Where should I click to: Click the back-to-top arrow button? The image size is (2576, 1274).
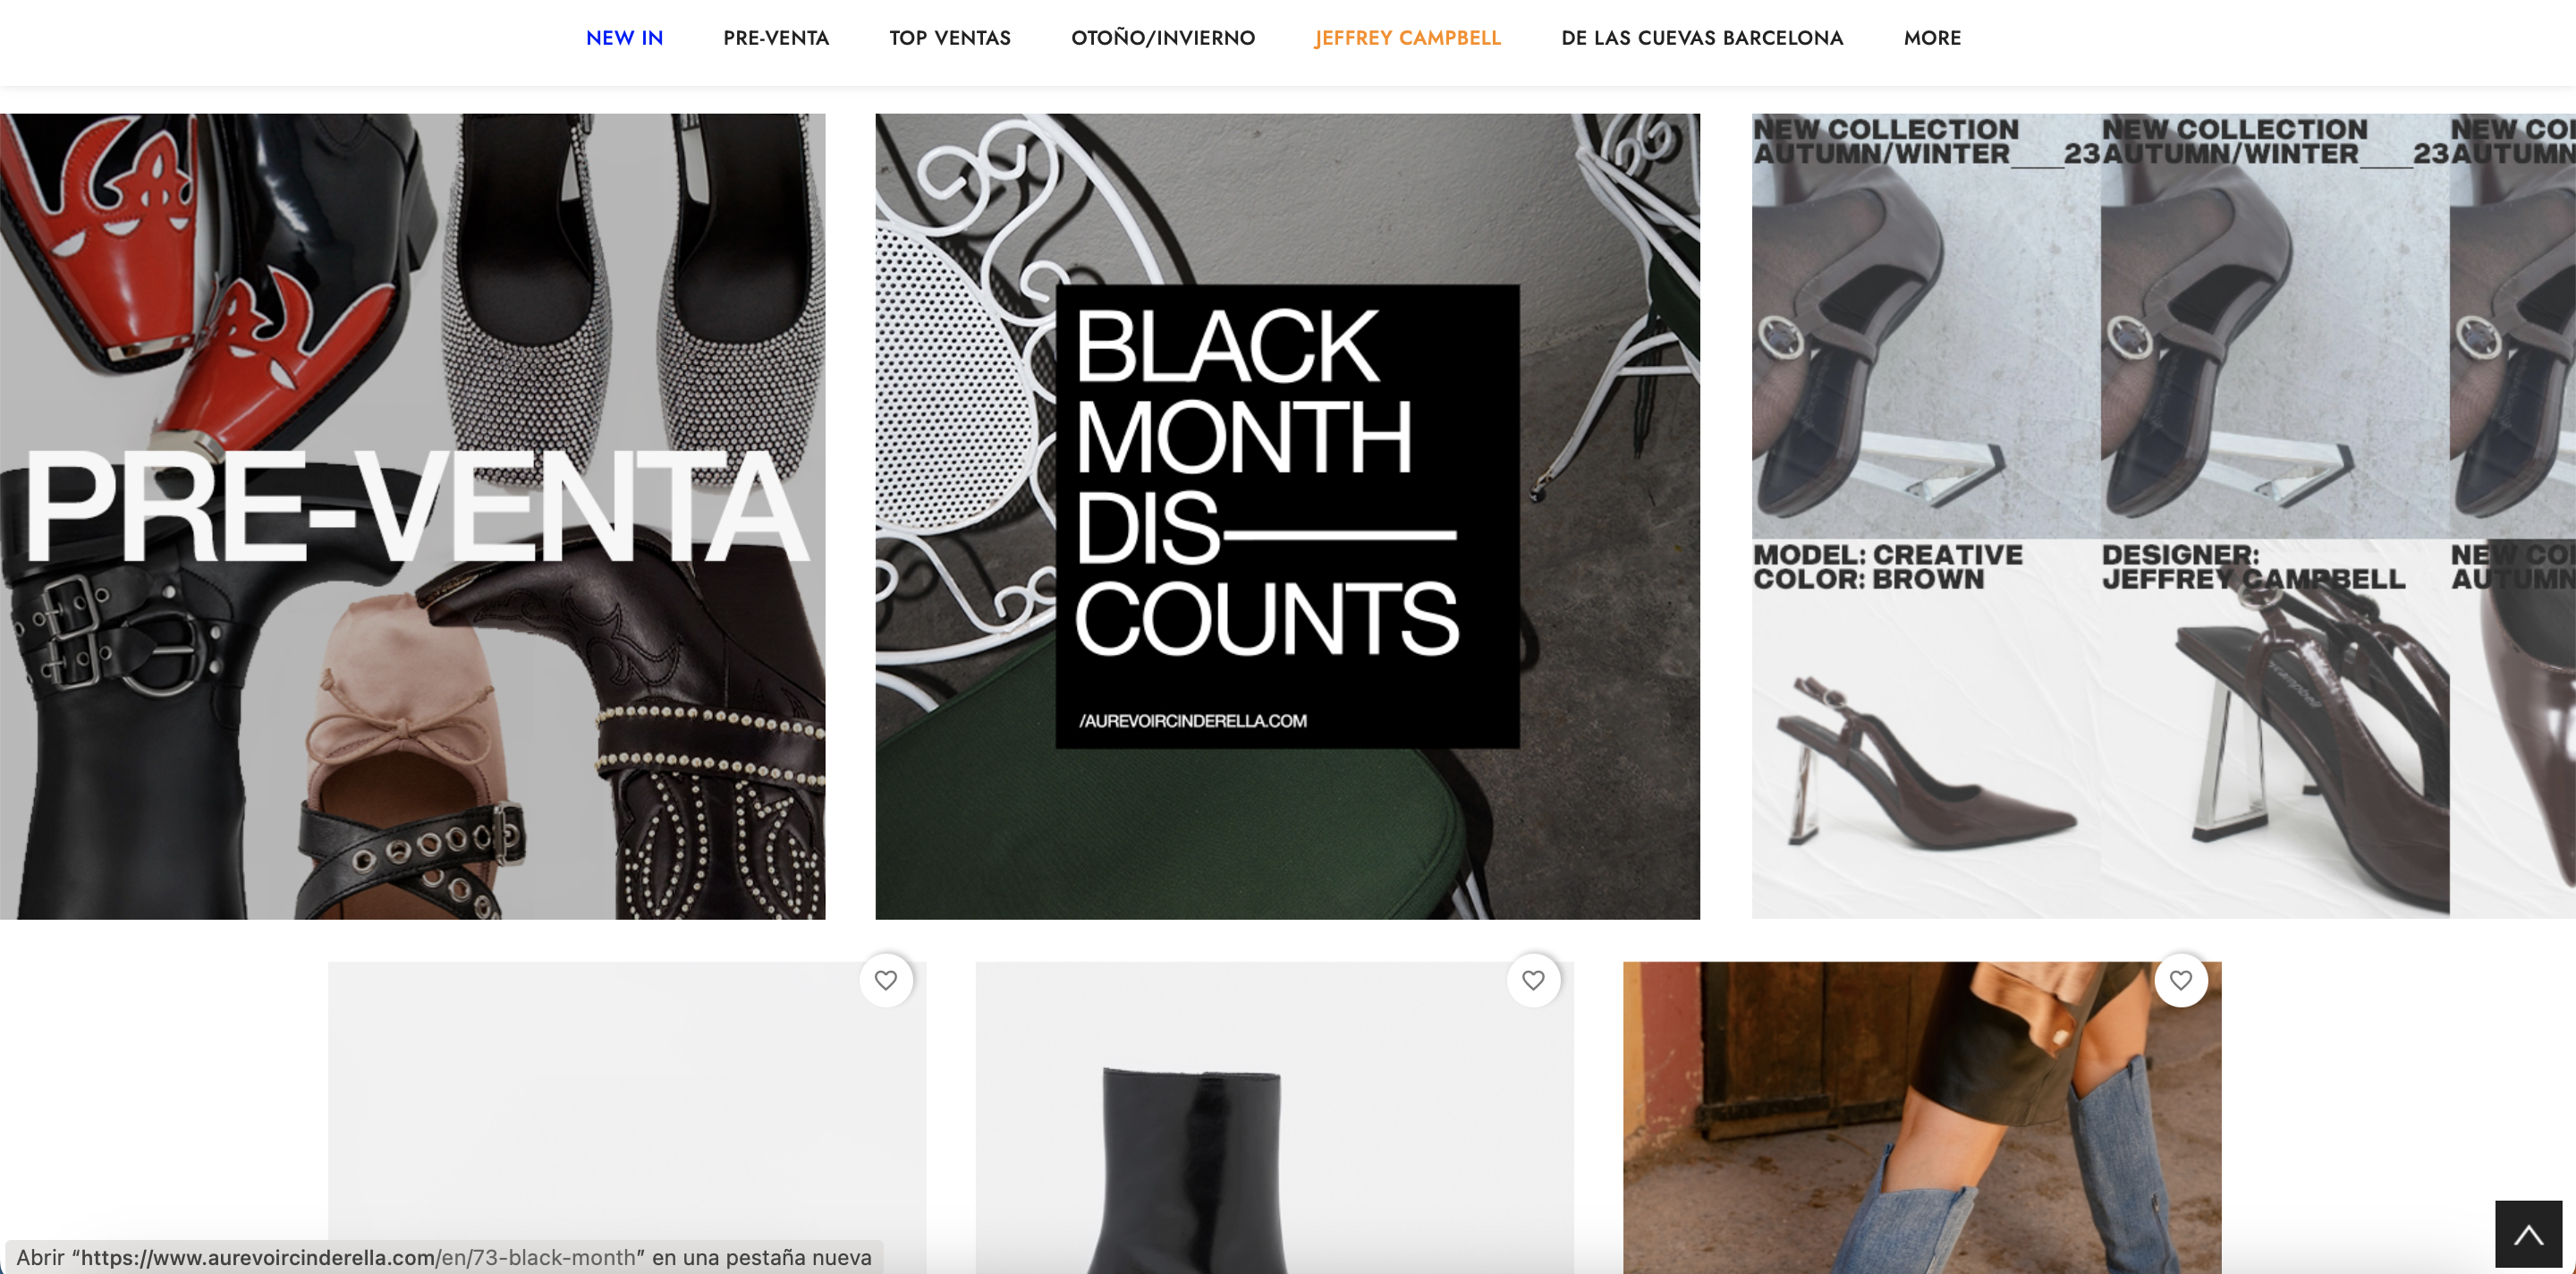2528,1234
